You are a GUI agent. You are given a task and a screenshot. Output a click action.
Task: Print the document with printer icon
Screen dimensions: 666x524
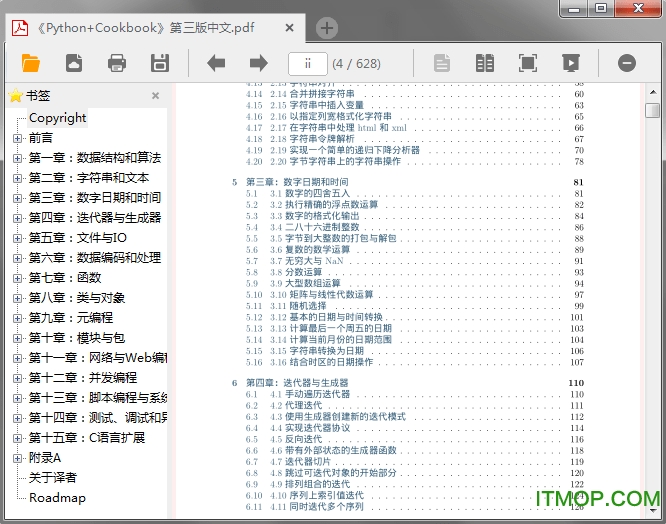click(x=117, y=64)
